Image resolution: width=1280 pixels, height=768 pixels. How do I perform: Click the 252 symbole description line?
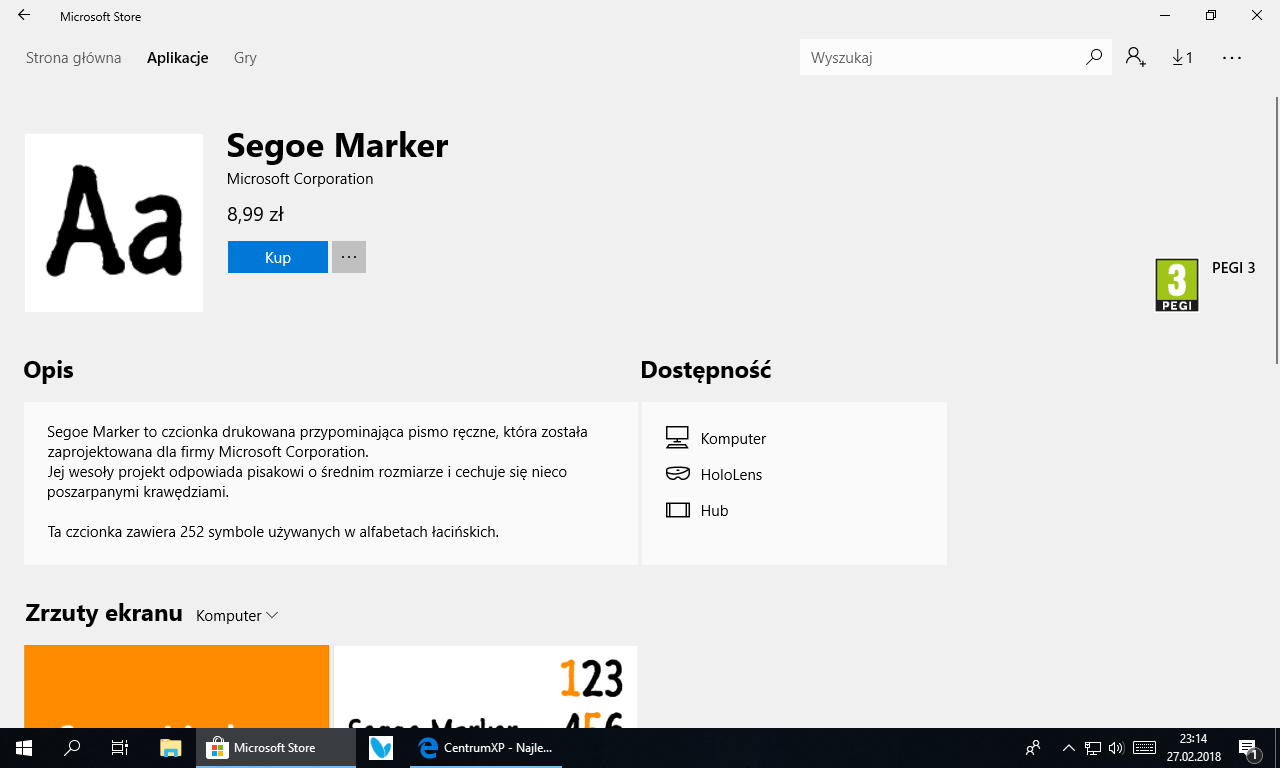tap(273, 532)
